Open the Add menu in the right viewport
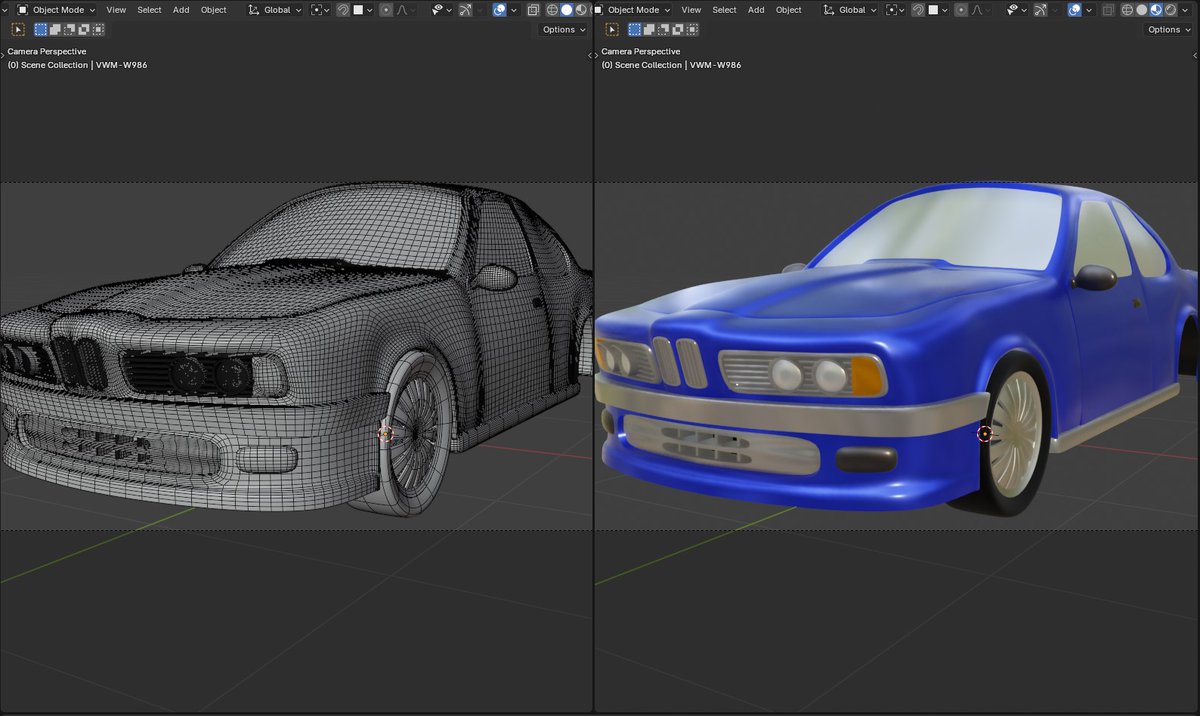The height and width of the screenshot is (716, 1200). [x=756, y=9]
